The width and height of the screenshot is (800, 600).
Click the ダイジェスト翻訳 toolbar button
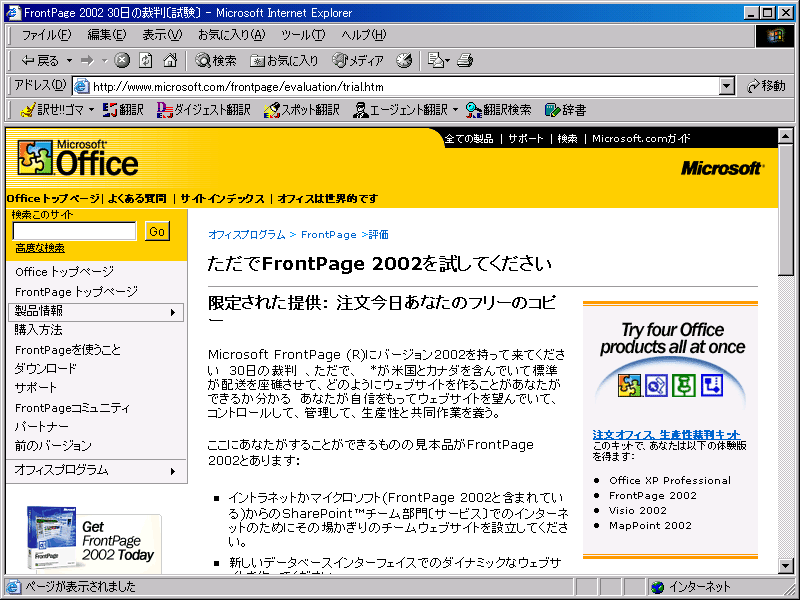(x=204, y=110)
